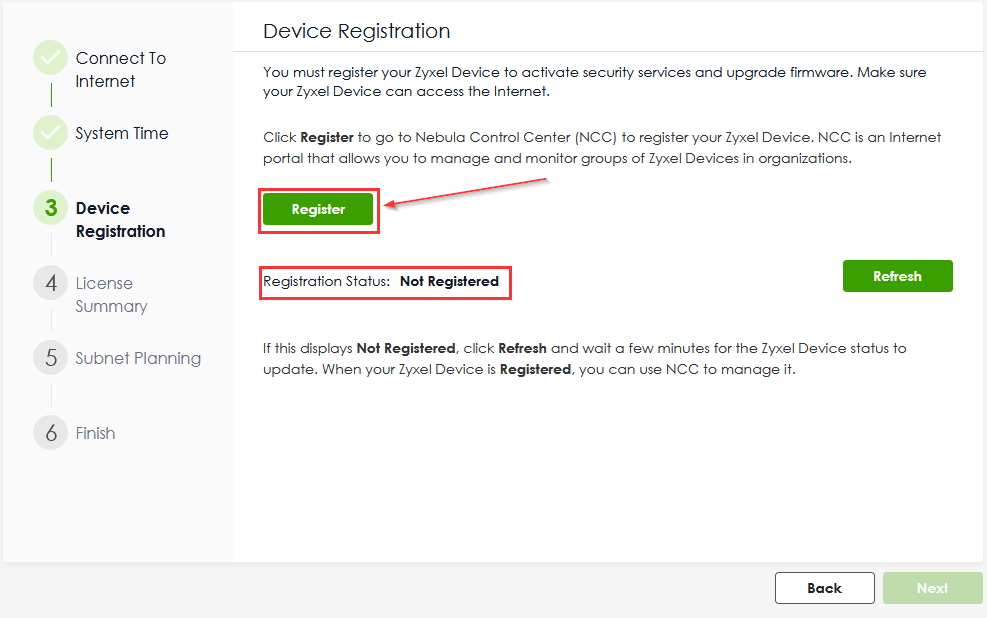Select the Finish step label
Viewport: 987px width, 618px height.
95,433
